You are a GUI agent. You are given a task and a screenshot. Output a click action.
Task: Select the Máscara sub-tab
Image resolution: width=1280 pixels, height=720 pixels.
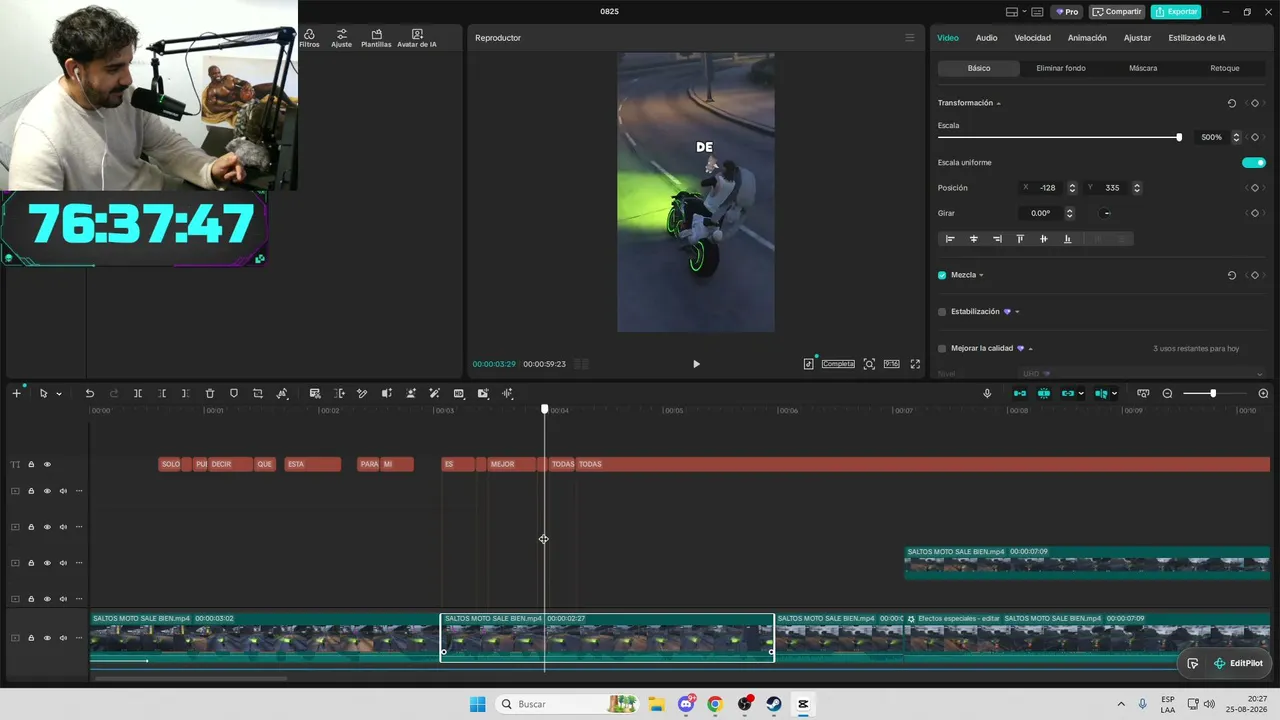[x=1143, y=68]
